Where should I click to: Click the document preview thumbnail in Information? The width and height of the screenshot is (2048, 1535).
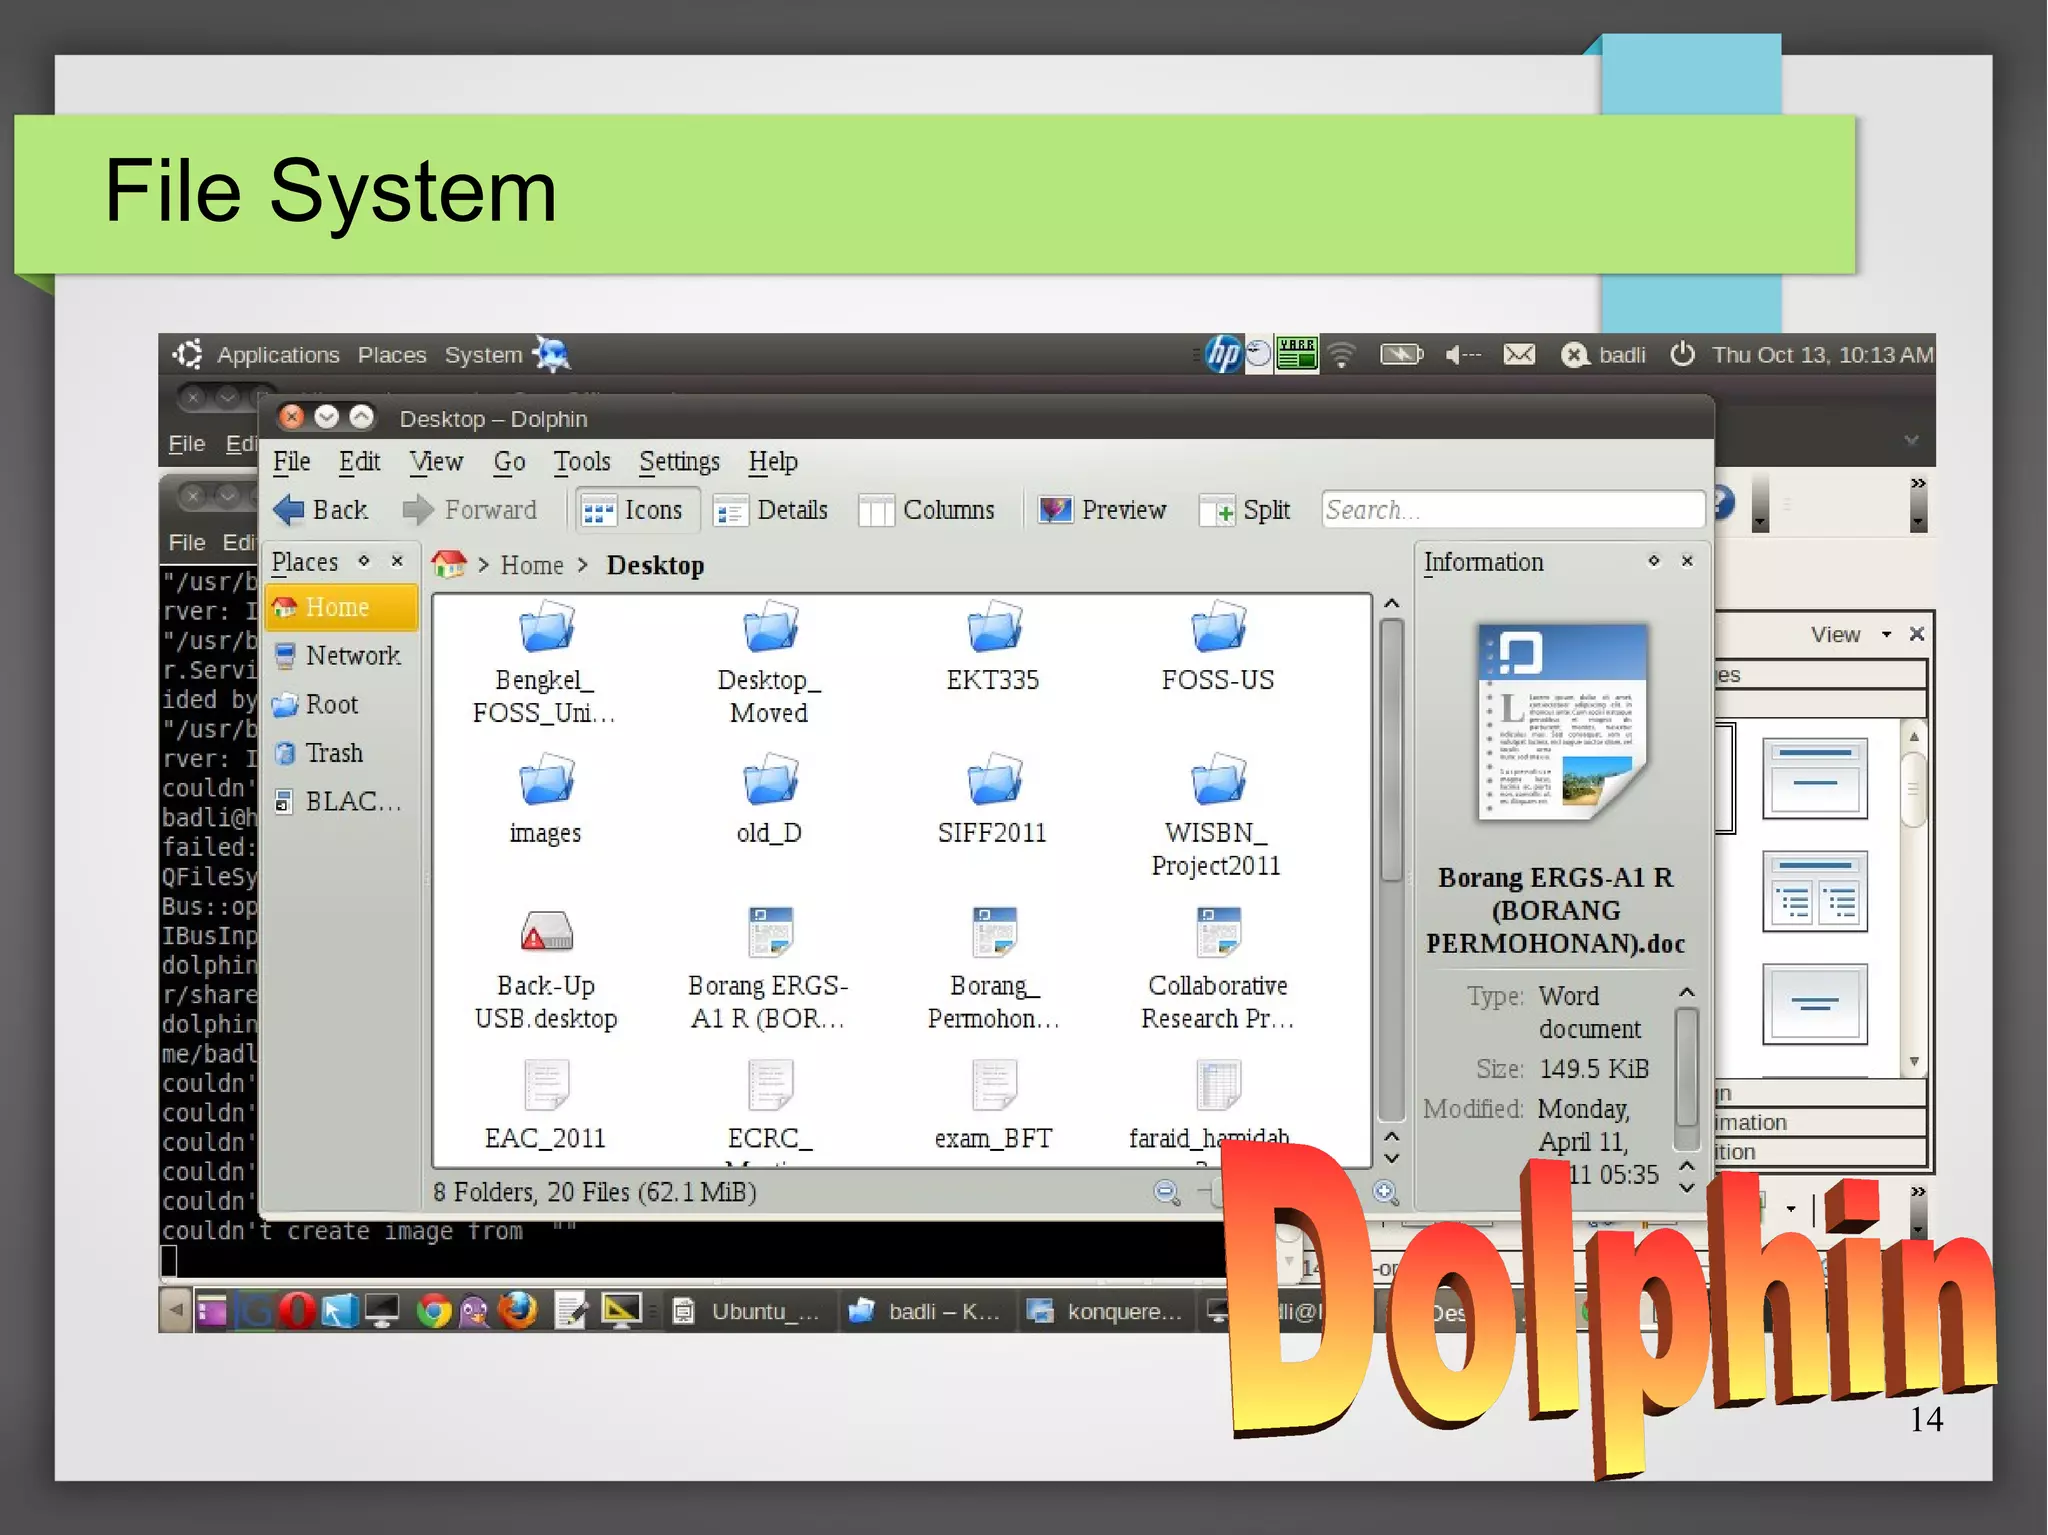(1562, 722)
